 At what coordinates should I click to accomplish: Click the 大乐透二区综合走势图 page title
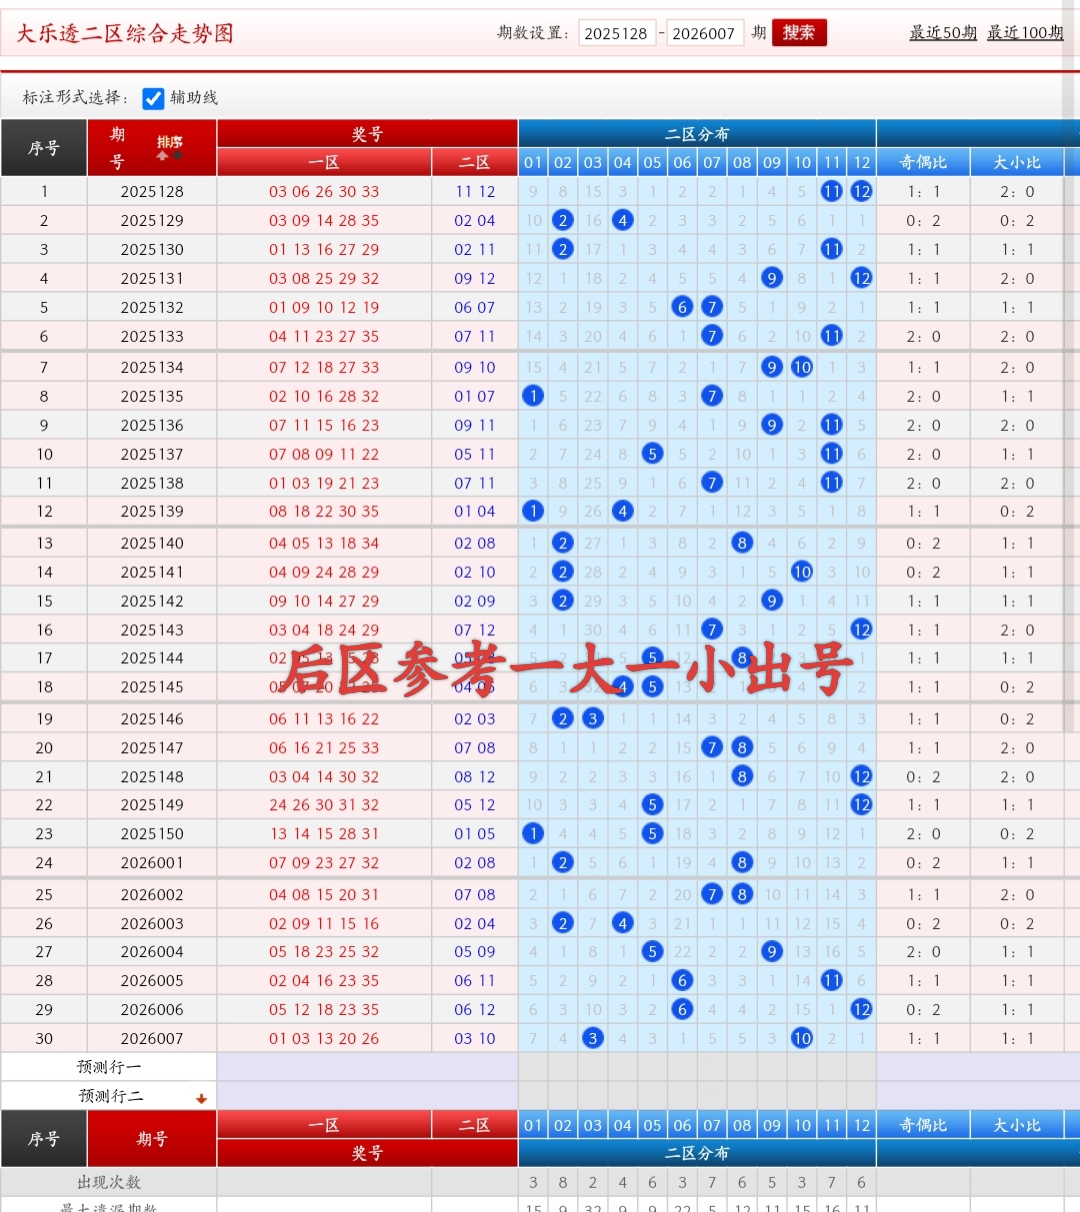coord(125,33)
